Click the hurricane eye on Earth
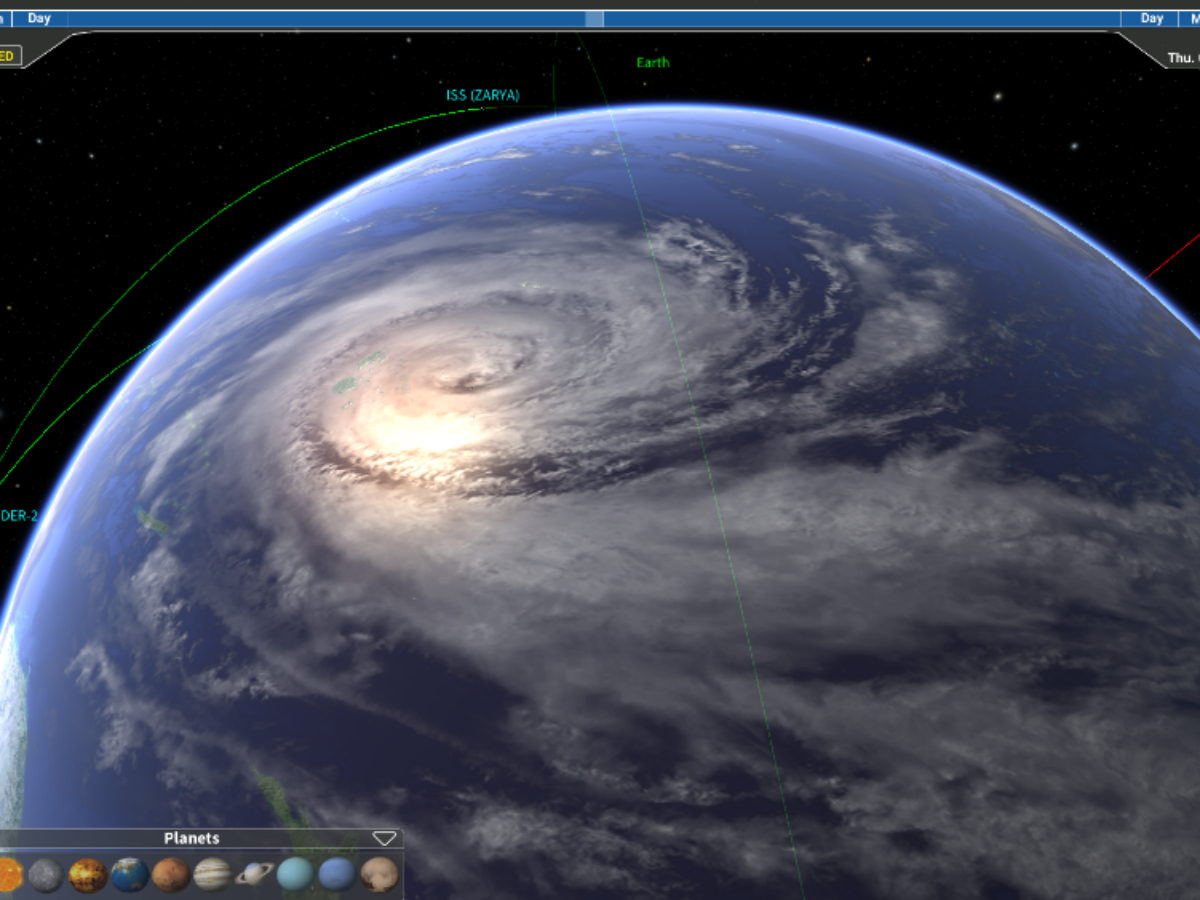 click(x=467, y=380)
